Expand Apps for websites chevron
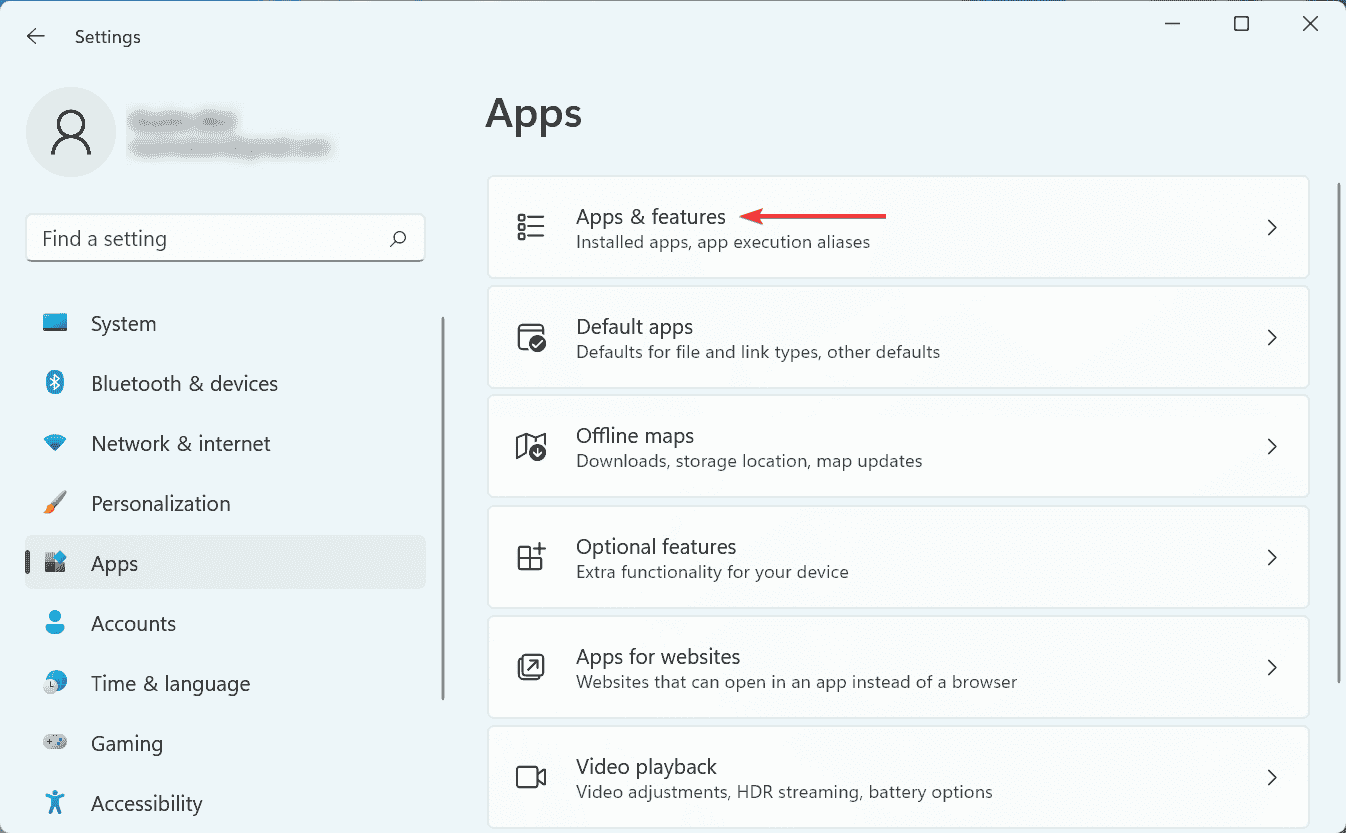The image size is (1346, 833). pos(1272,667)
